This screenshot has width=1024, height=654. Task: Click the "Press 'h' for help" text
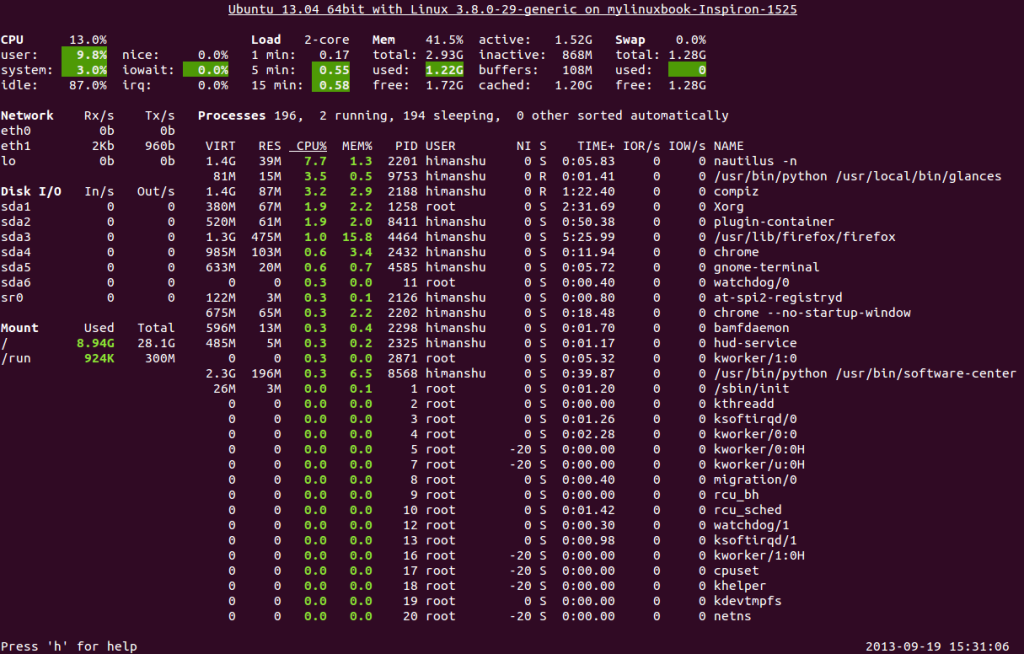click(69, 646)
